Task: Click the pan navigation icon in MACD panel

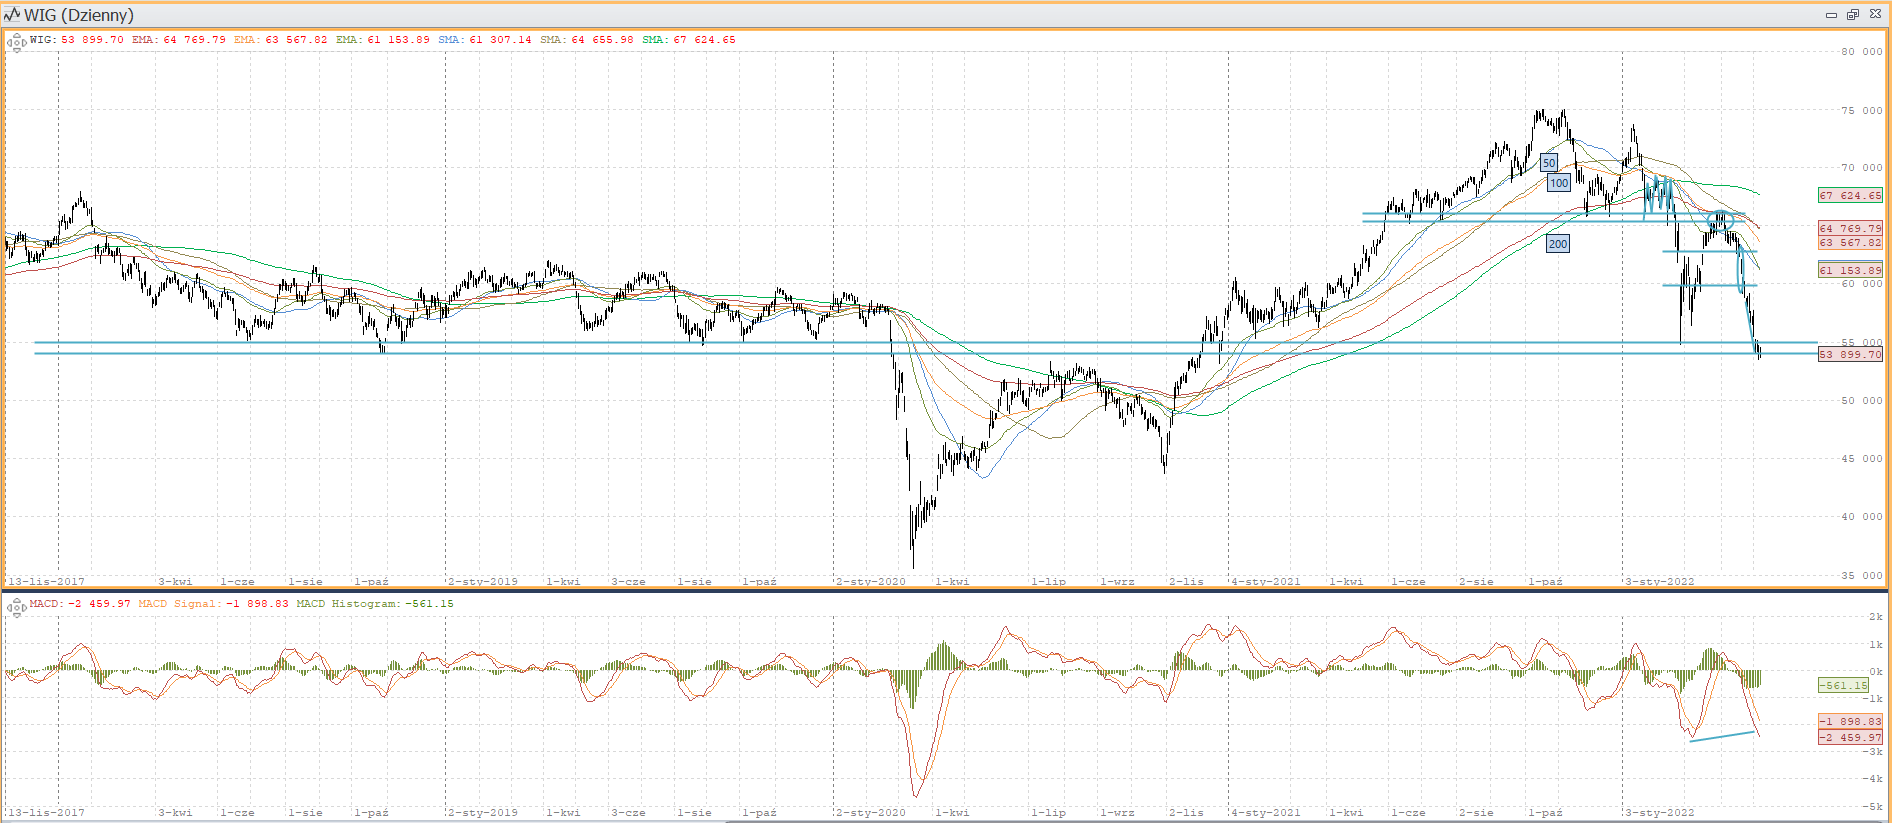Action: [x=16, y=606]
